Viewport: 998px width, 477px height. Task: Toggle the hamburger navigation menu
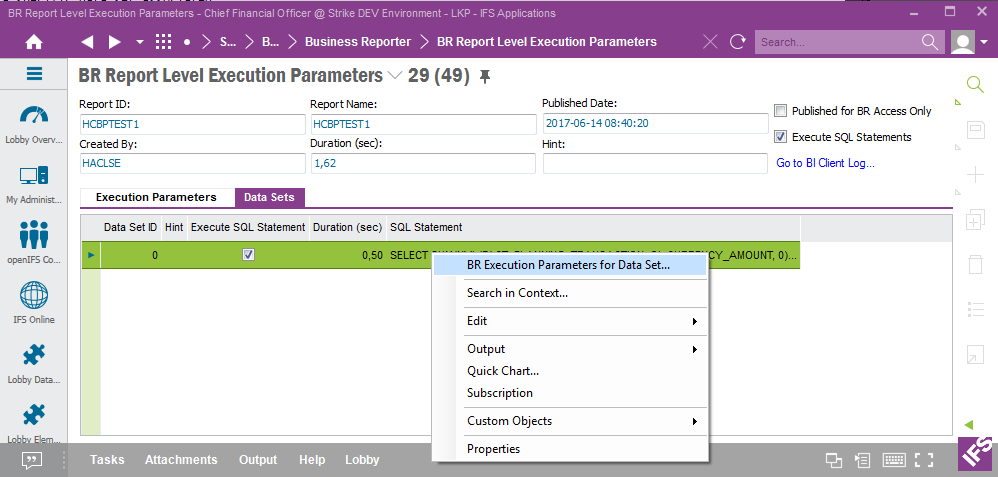coord(34,74)
